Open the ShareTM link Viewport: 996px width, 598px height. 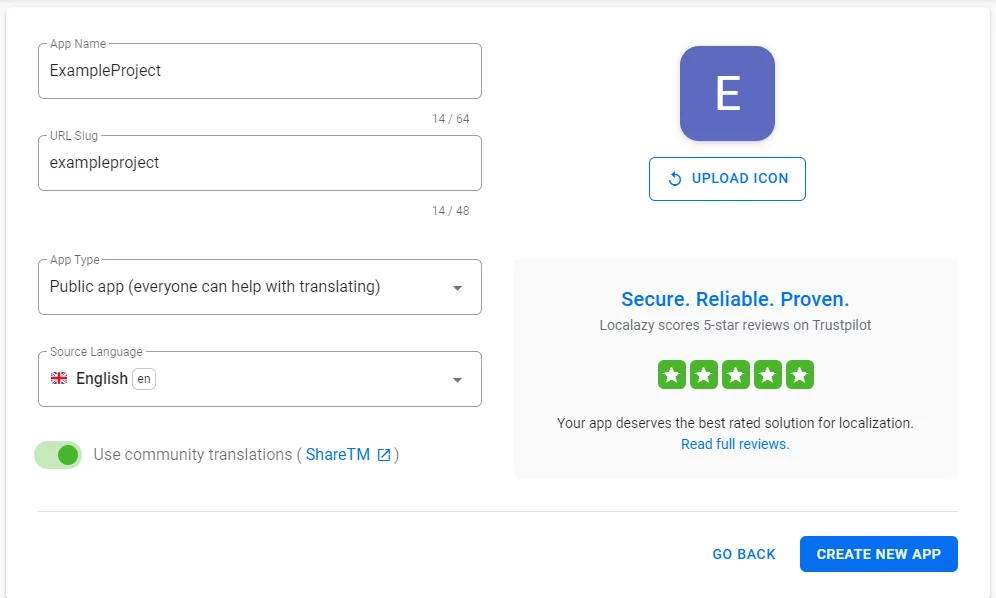(x=338, y=455)
